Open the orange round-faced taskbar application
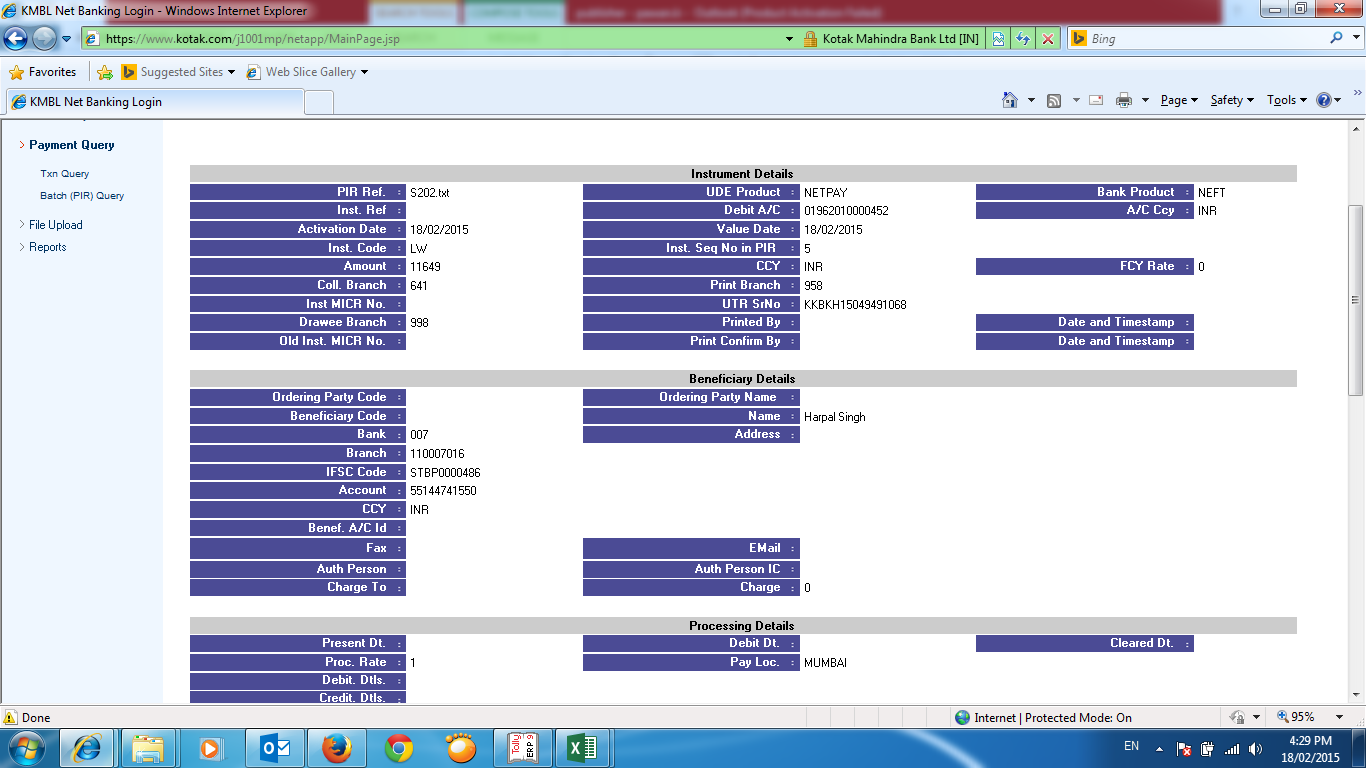This screenshot has height=768, width=1366. pos(461,748)
